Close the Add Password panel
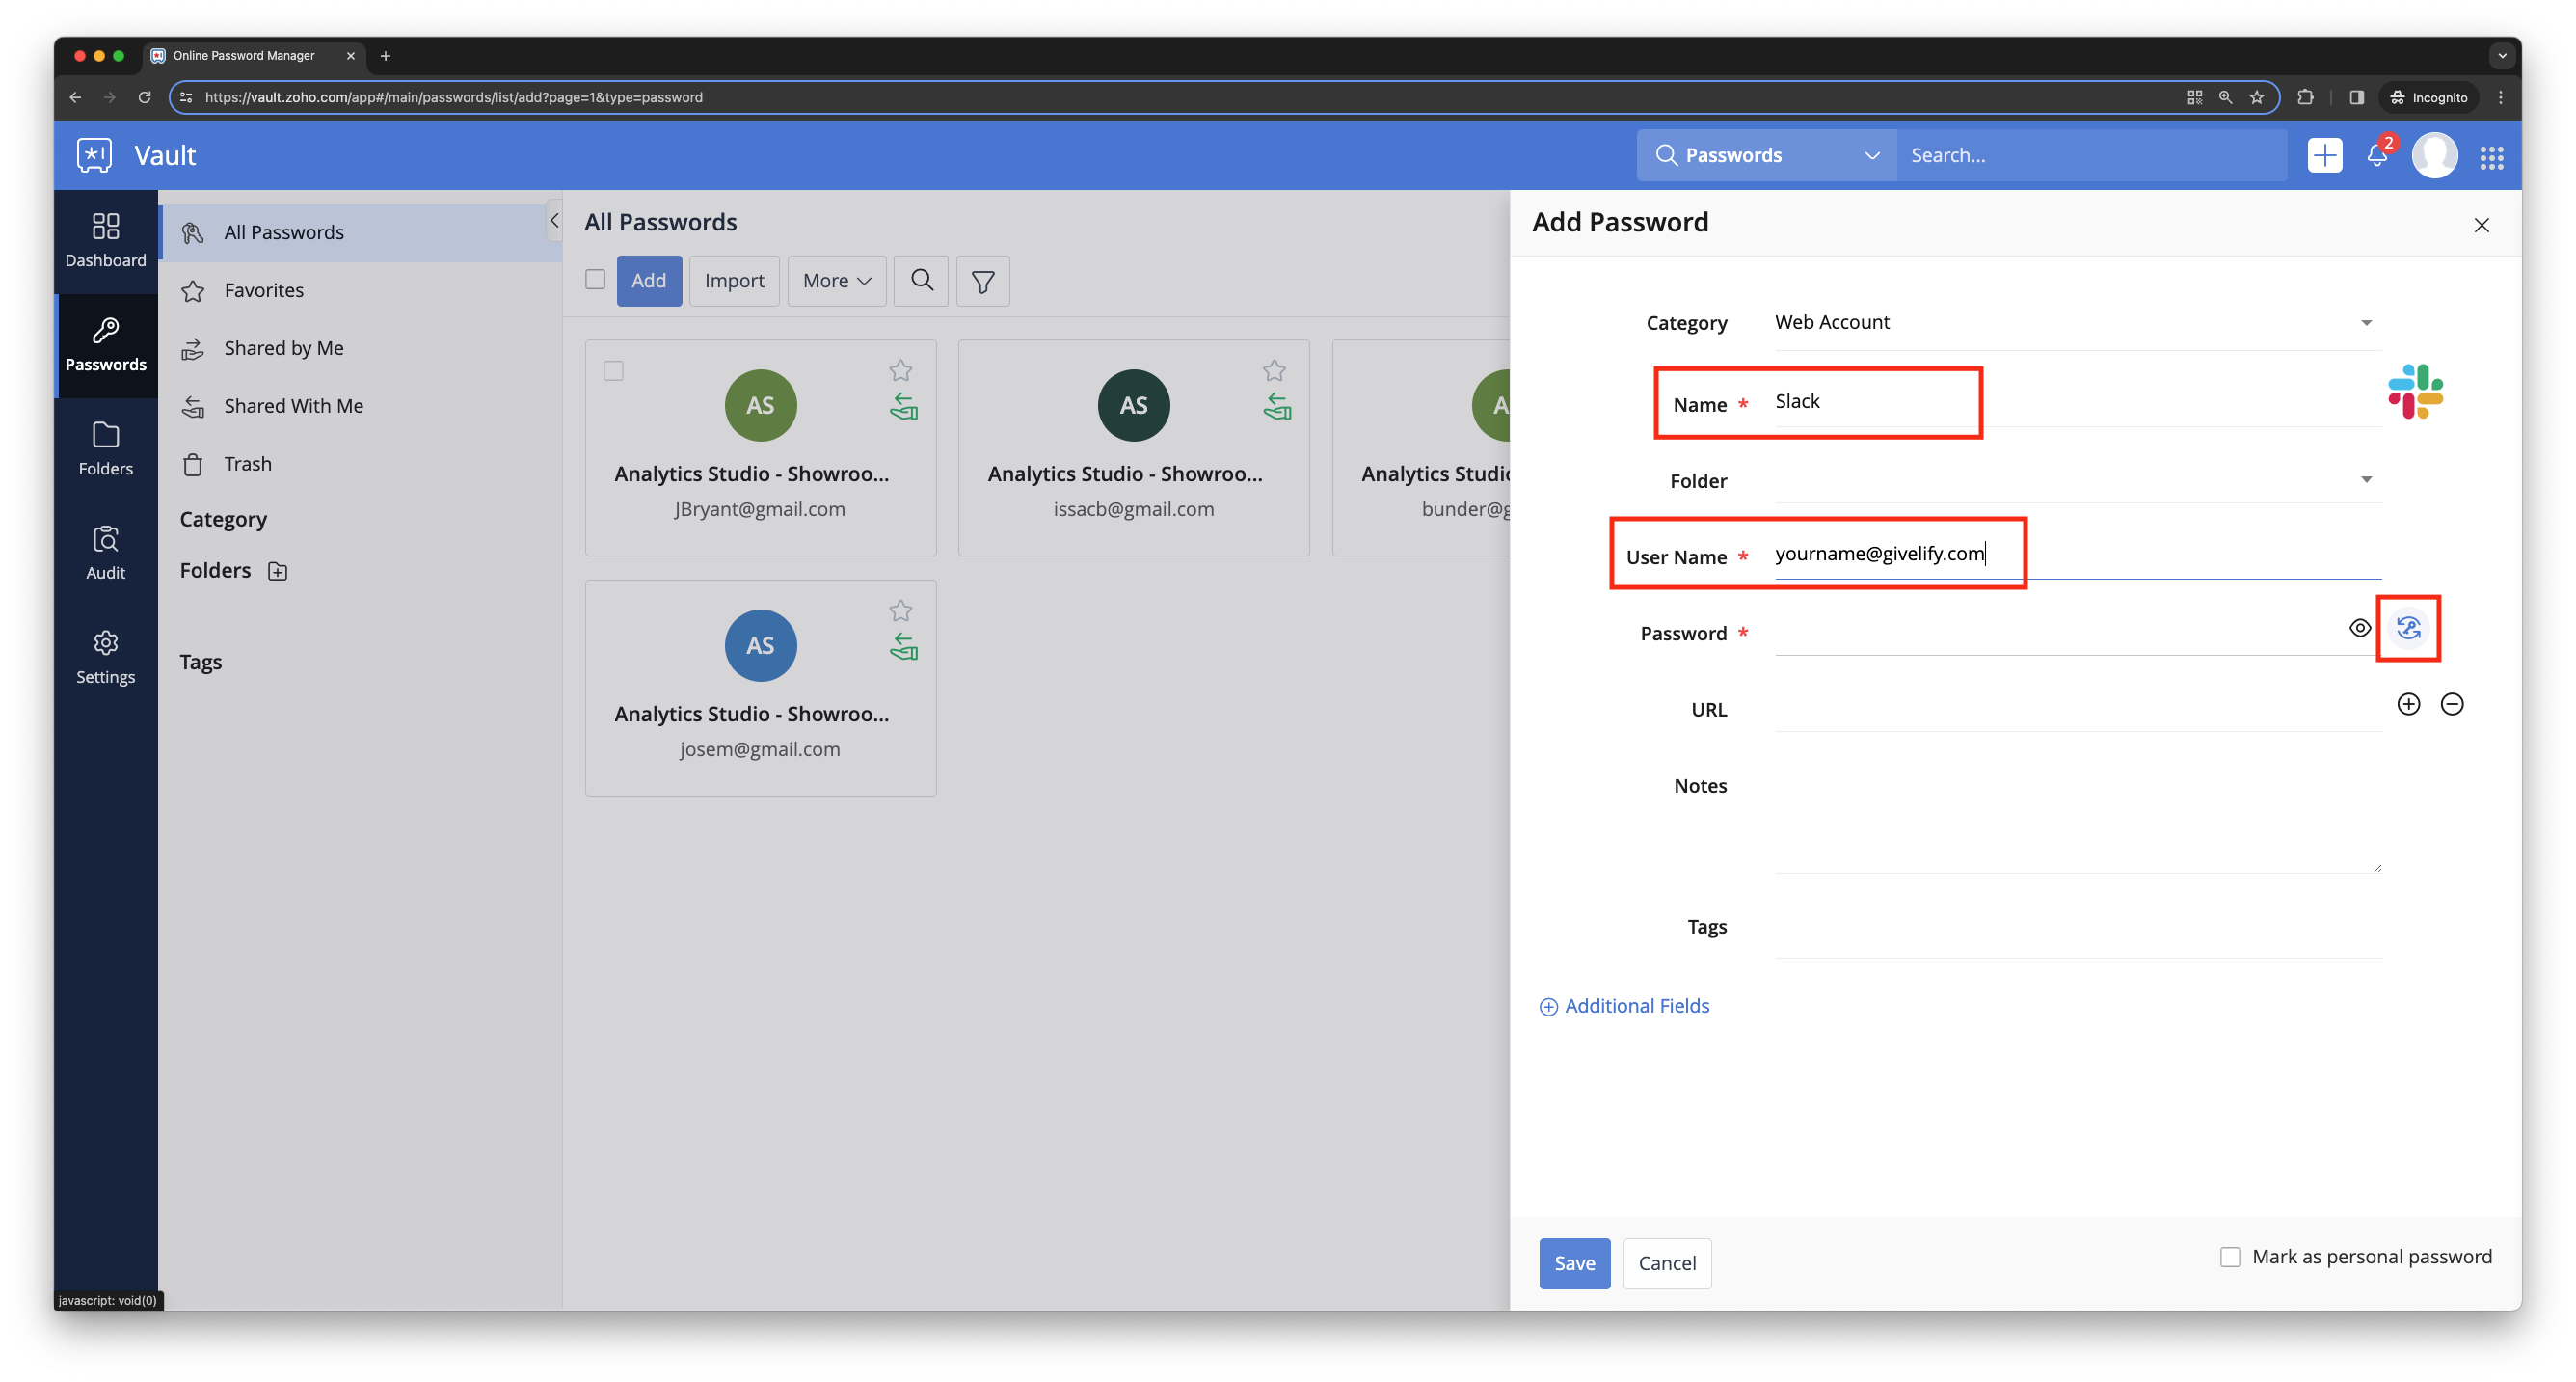This screenshot has width=2576, height=1382. 2481,225
